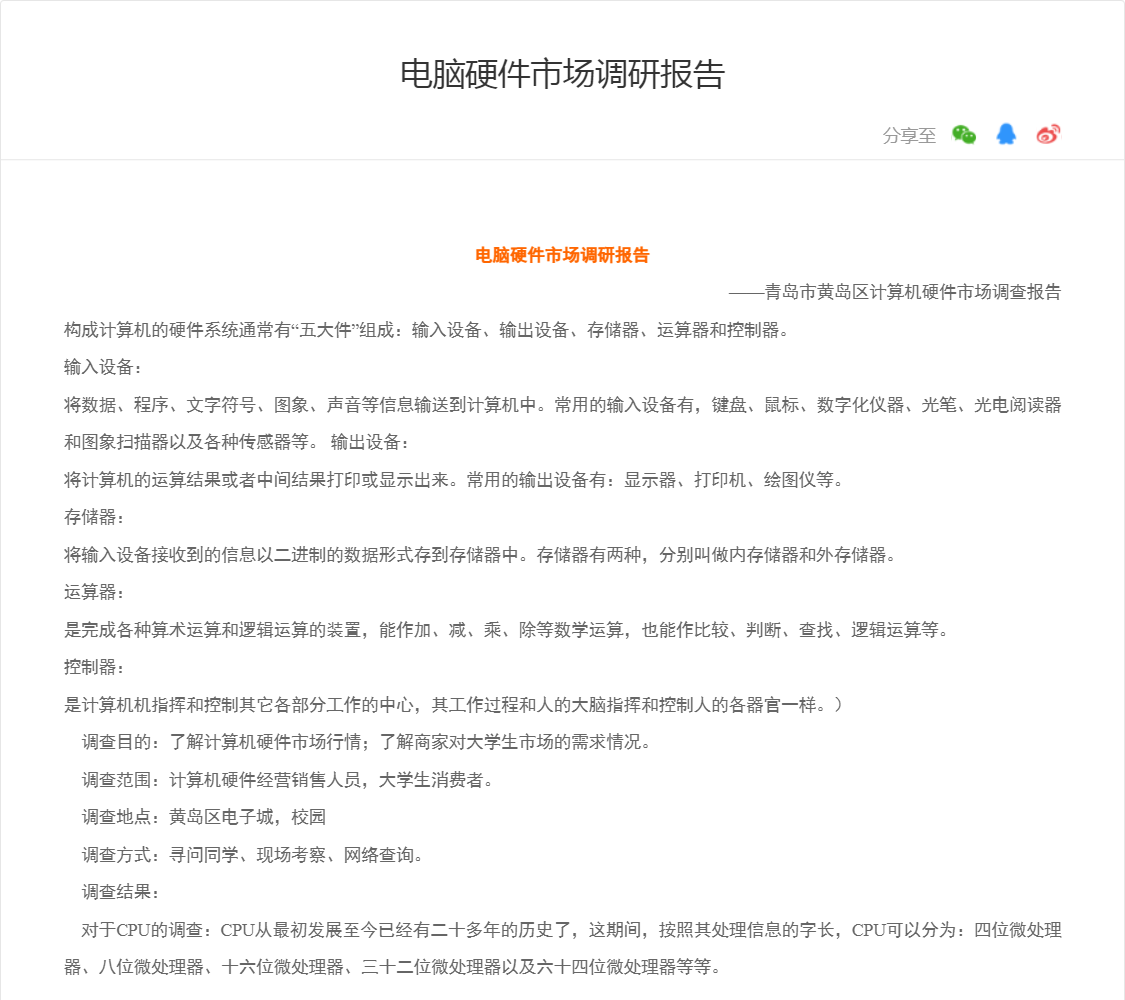The width and height of the screenshot is (1125, 1000).
Task: Click the 运算器： section heading
Action: coord(95,593)
